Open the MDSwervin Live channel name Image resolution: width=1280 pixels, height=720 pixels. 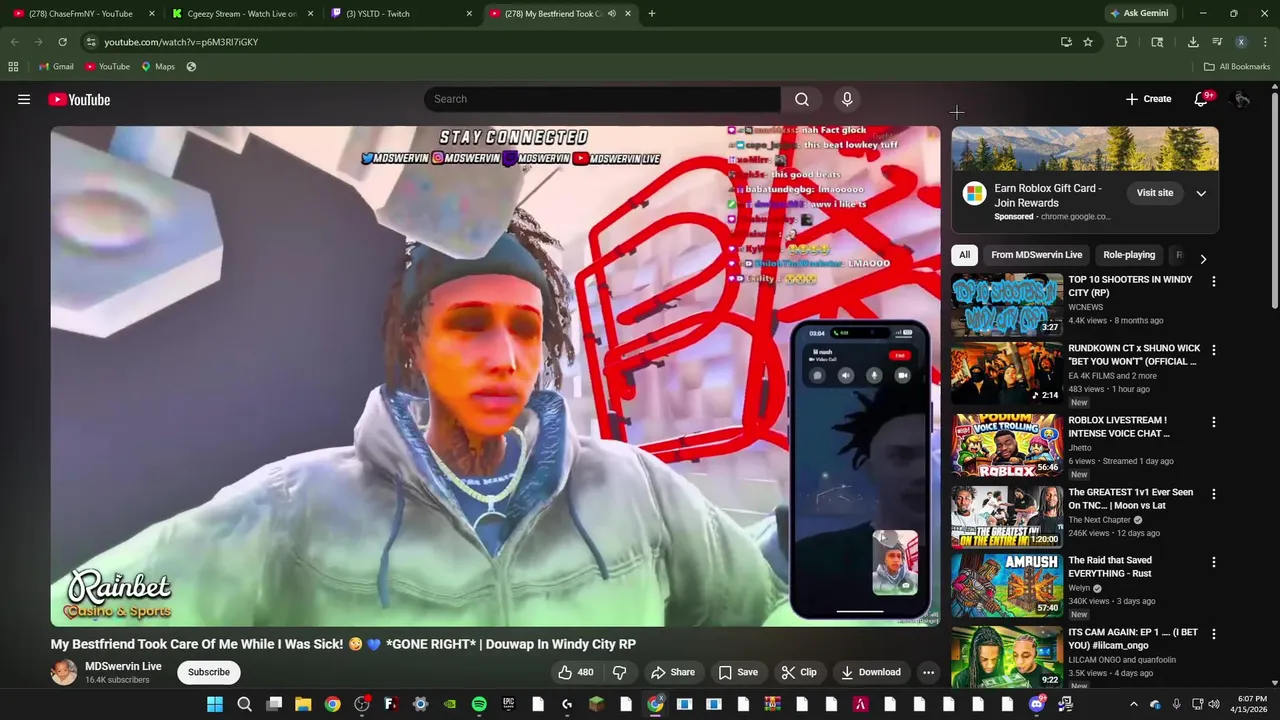click(123, 666)
